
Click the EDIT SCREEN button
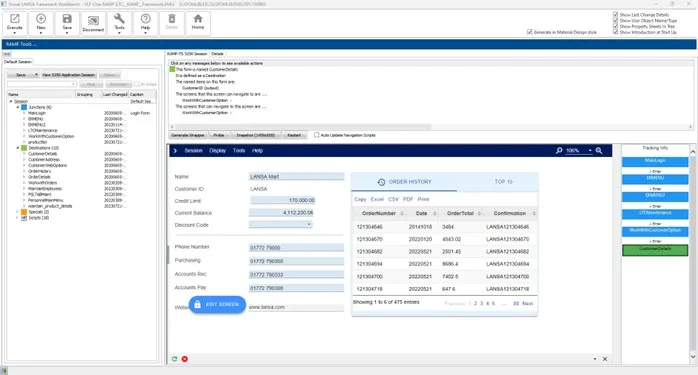coord(217,305)
